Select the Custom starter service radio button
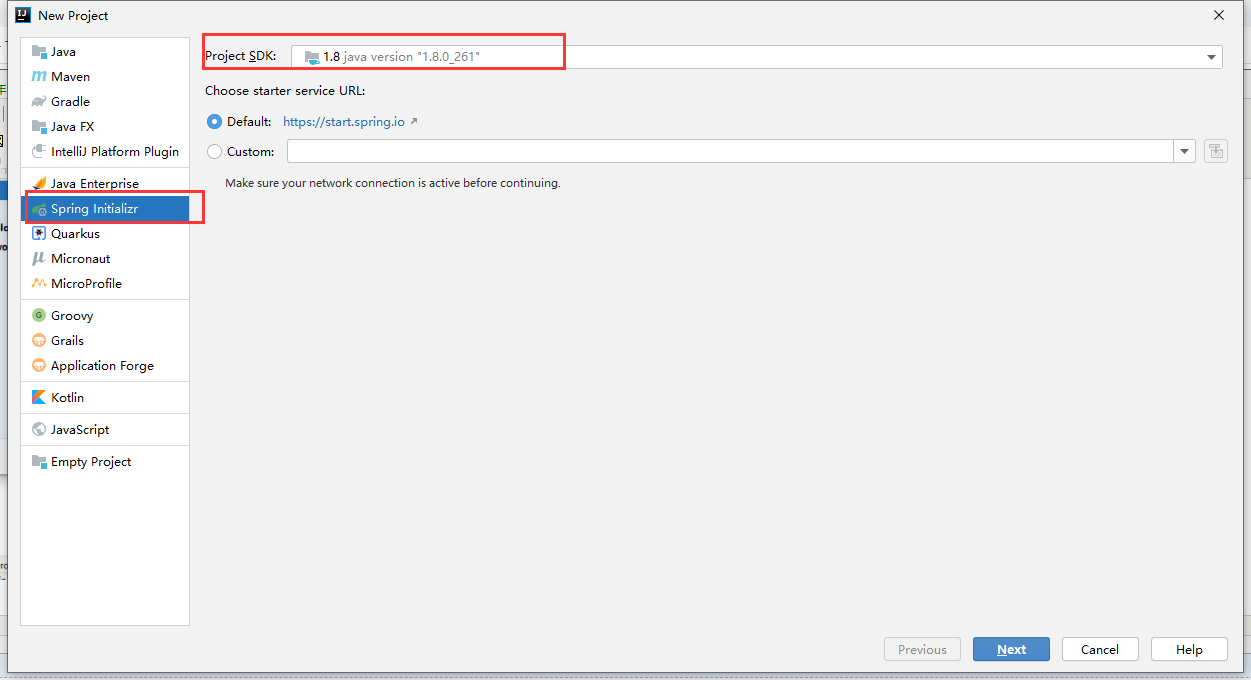This screenshot has height=680, width=1251. [x=214, y=152]
